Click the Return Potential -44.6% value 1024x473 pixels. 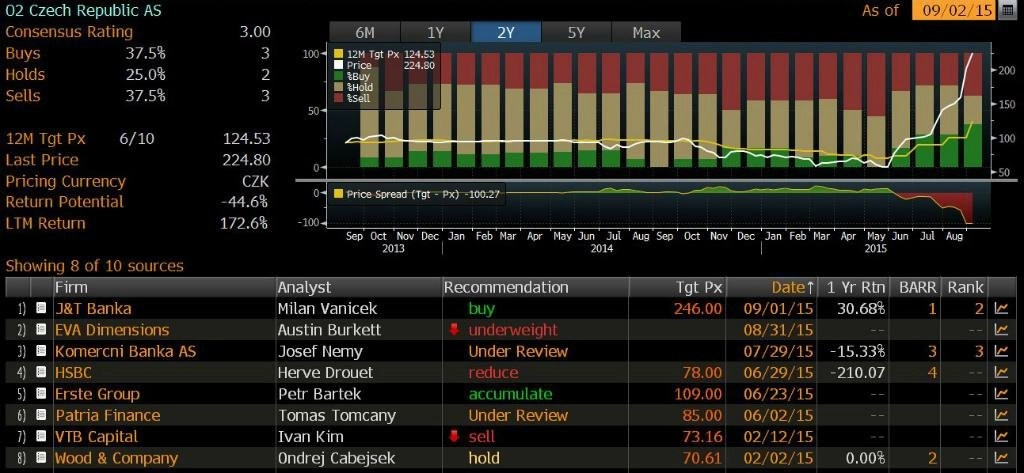click(x=244, y=202)
